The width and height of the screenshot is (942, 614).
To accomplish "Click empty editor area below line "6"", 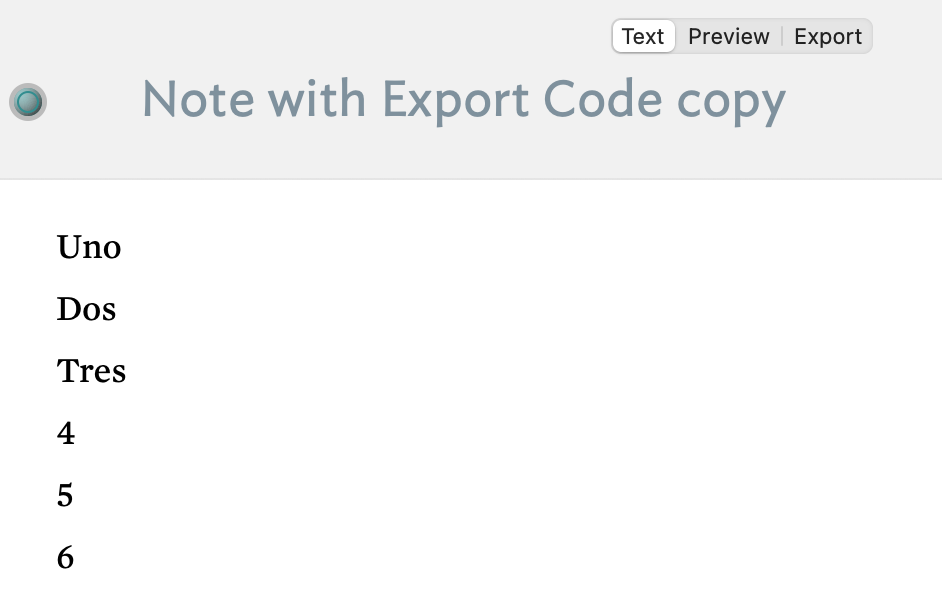I will 470,594.
